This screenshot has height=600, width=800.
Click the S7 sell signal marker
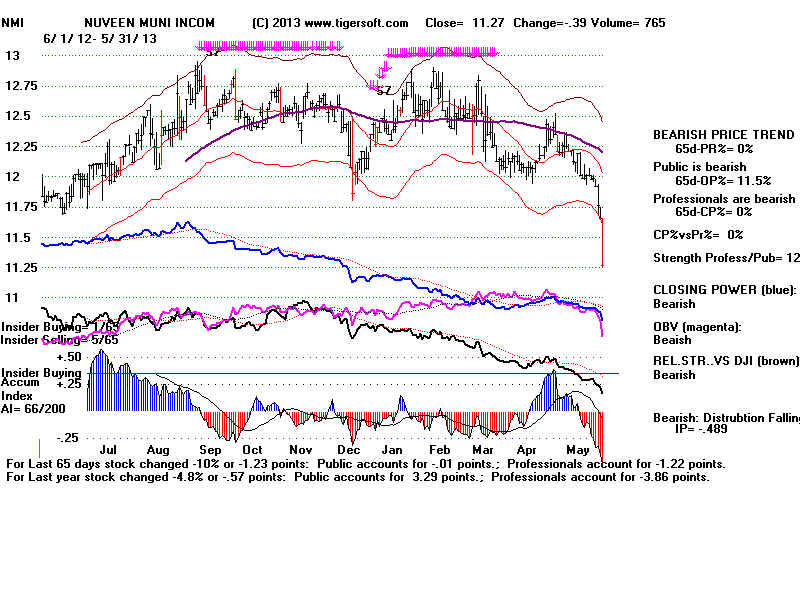pos(382,90)
